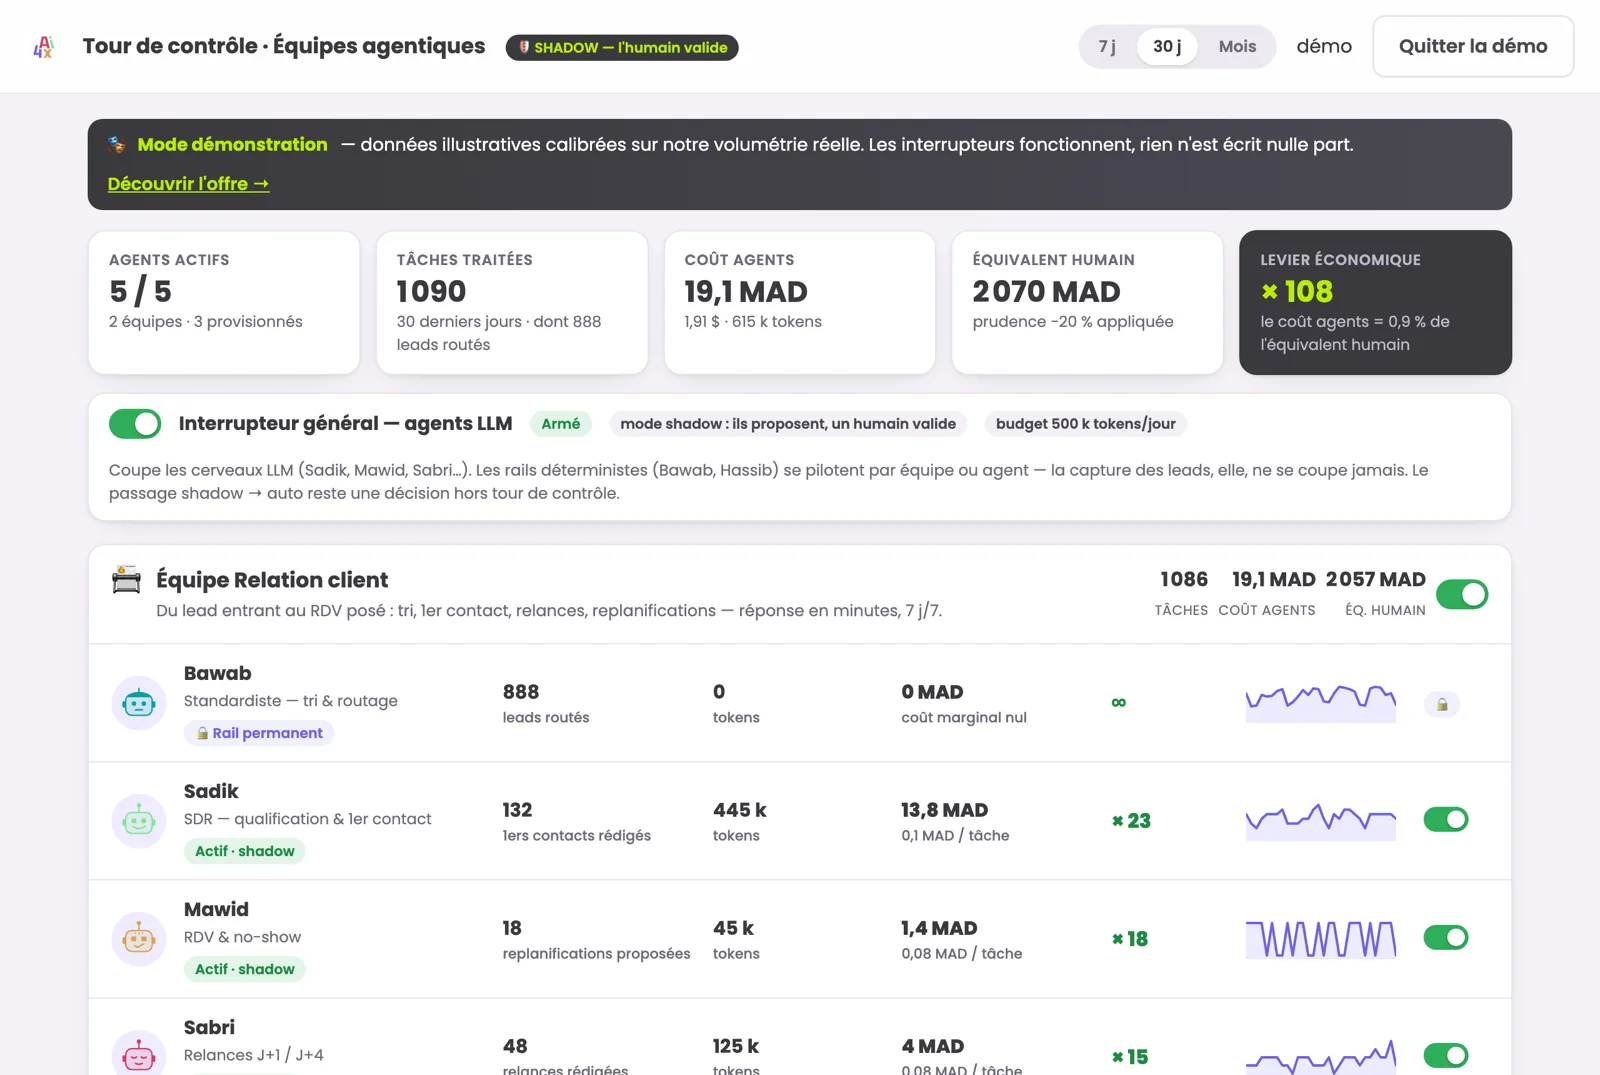Turn off the Mawid agent switch

coord(1446,938)
